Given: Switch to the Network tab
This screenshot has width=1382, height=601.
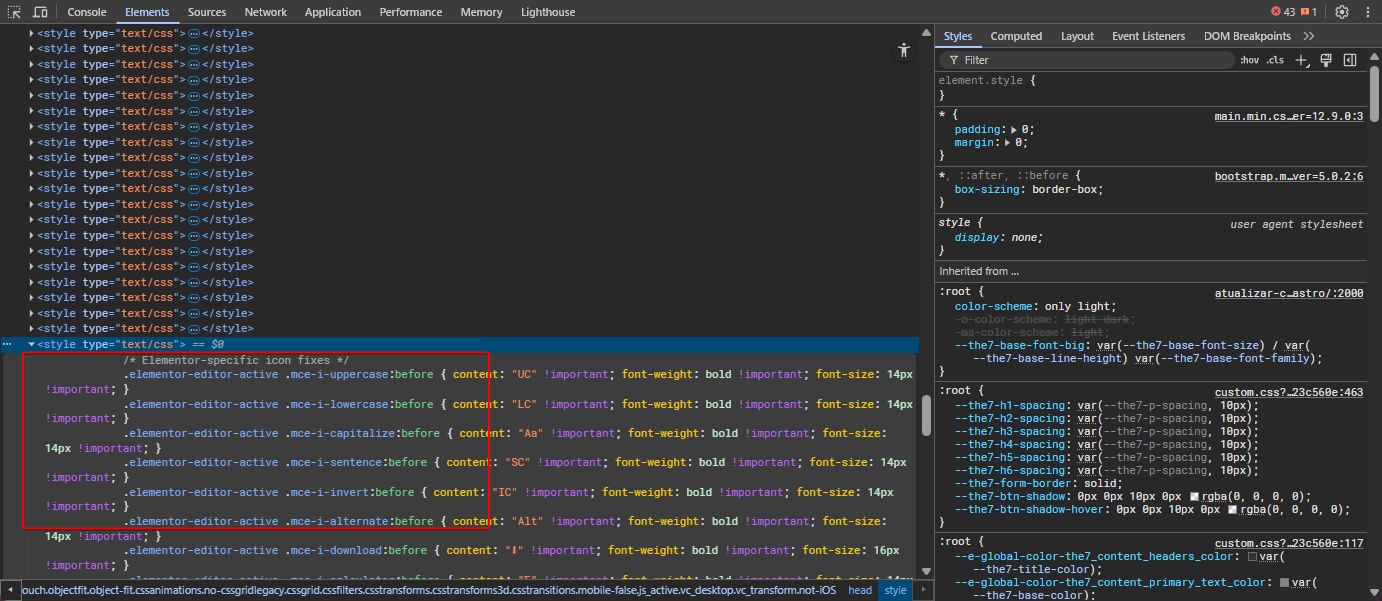Looking at the screenshot, I should [265, 12].
